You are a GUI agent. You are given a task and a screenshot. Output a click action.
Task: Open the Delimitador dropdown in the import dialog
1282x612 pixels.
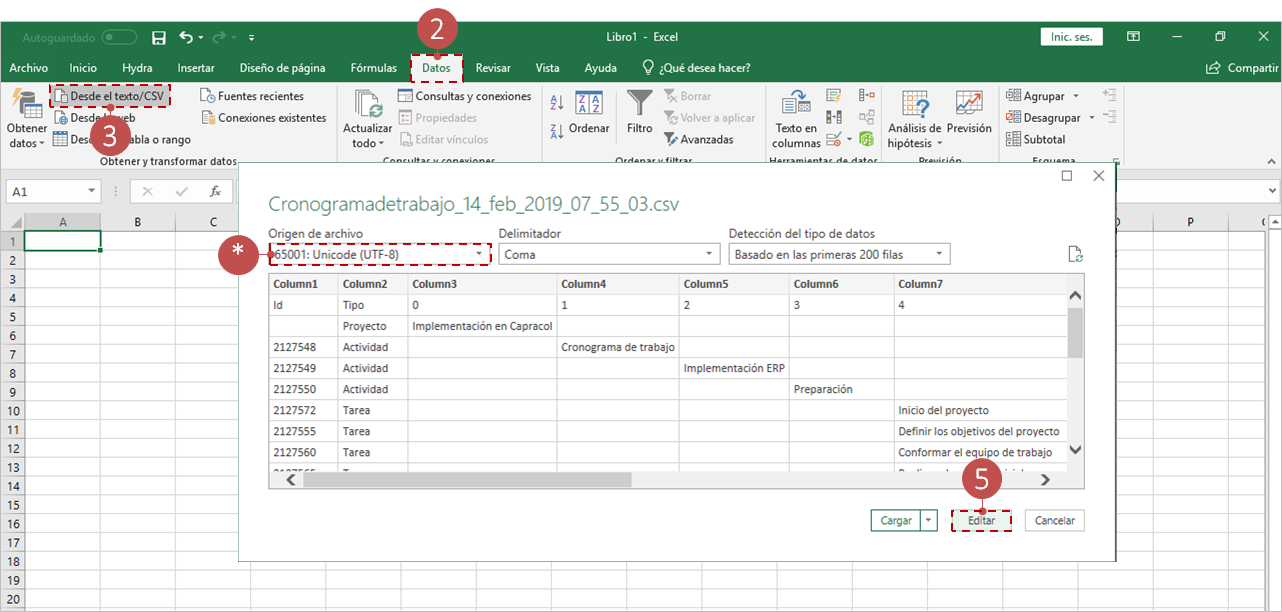pos(609,253)
